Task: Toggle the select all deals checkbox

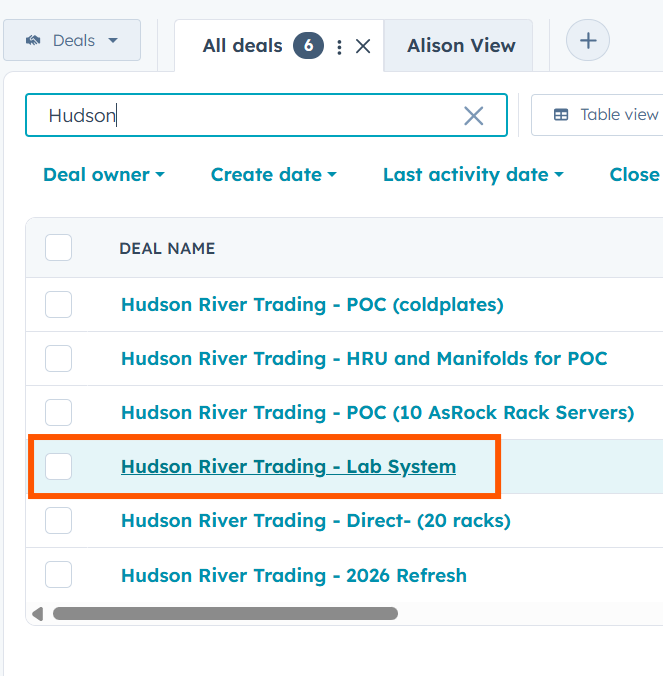Action: [58, 248]
